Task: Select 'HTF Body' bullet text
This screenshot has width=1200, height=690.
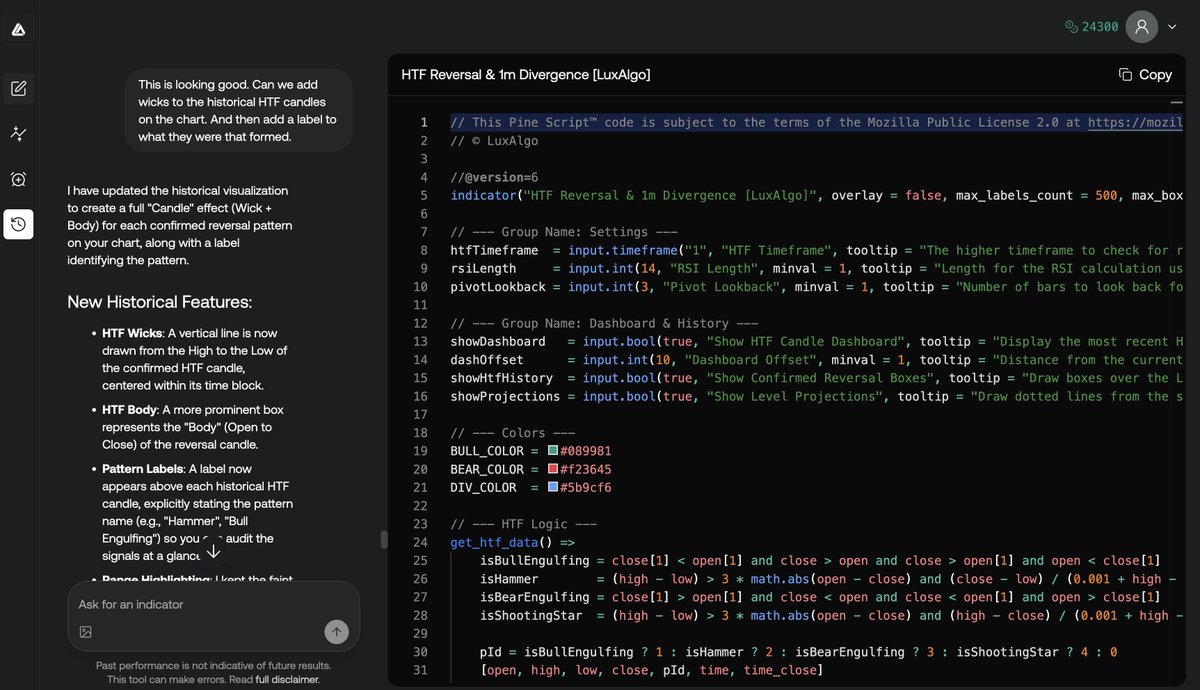Action: click(x=130, y=410)
